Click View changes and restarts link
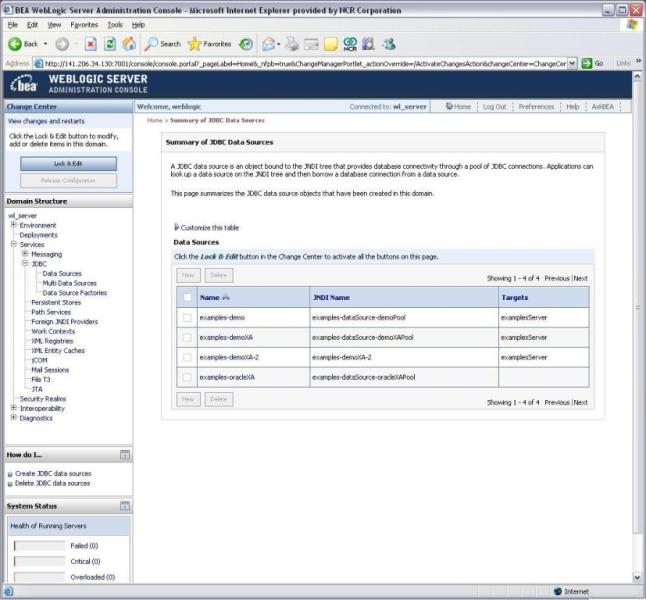Image resolution: width=646 pixels, height=600 pixels. click(x=46, y=121)
